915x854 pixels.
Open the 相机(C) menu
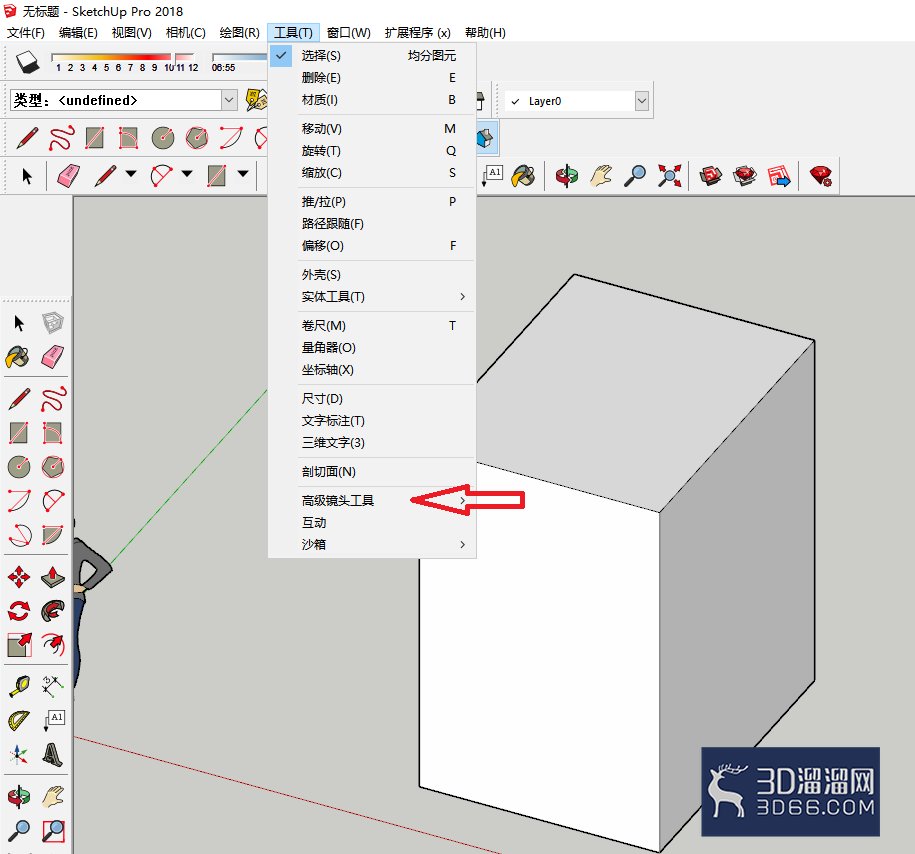186,33
